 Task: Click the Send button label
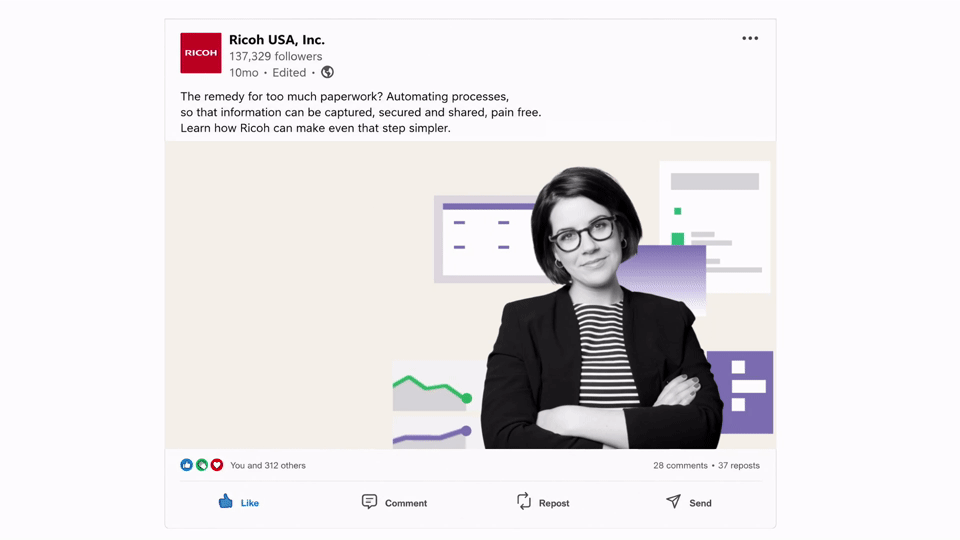(x=700, y=503)
